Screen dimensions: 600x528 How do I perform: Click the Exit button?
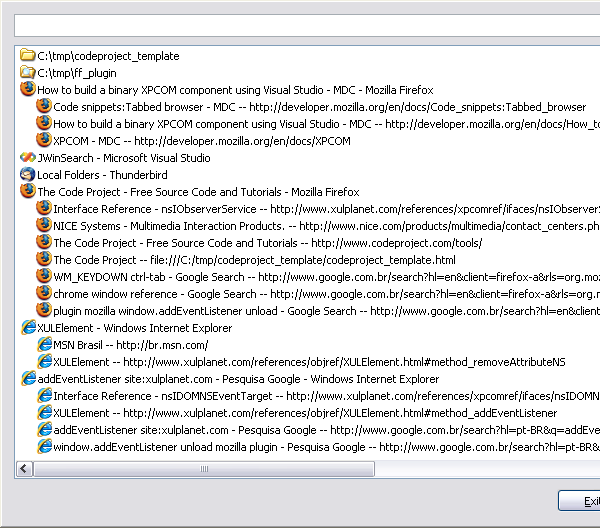coord(579,501)
